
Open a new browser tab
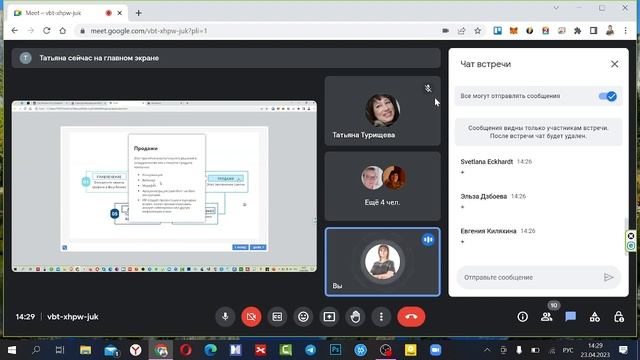click(138, 13)
